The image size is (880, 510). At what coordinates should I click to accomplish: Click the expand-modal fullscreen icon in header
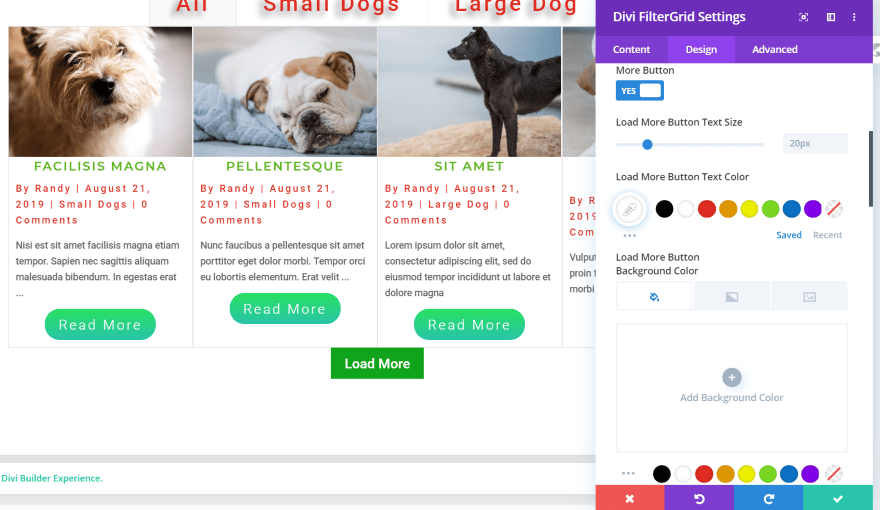click(x=804, y=17)
